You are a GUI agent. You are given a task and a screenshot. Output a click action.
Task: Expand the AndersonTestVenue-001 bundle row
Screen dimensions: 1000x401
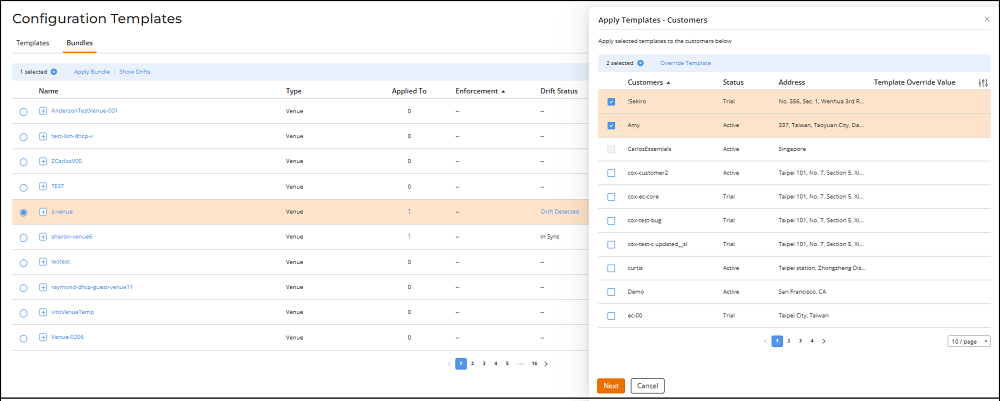(43, 111)
